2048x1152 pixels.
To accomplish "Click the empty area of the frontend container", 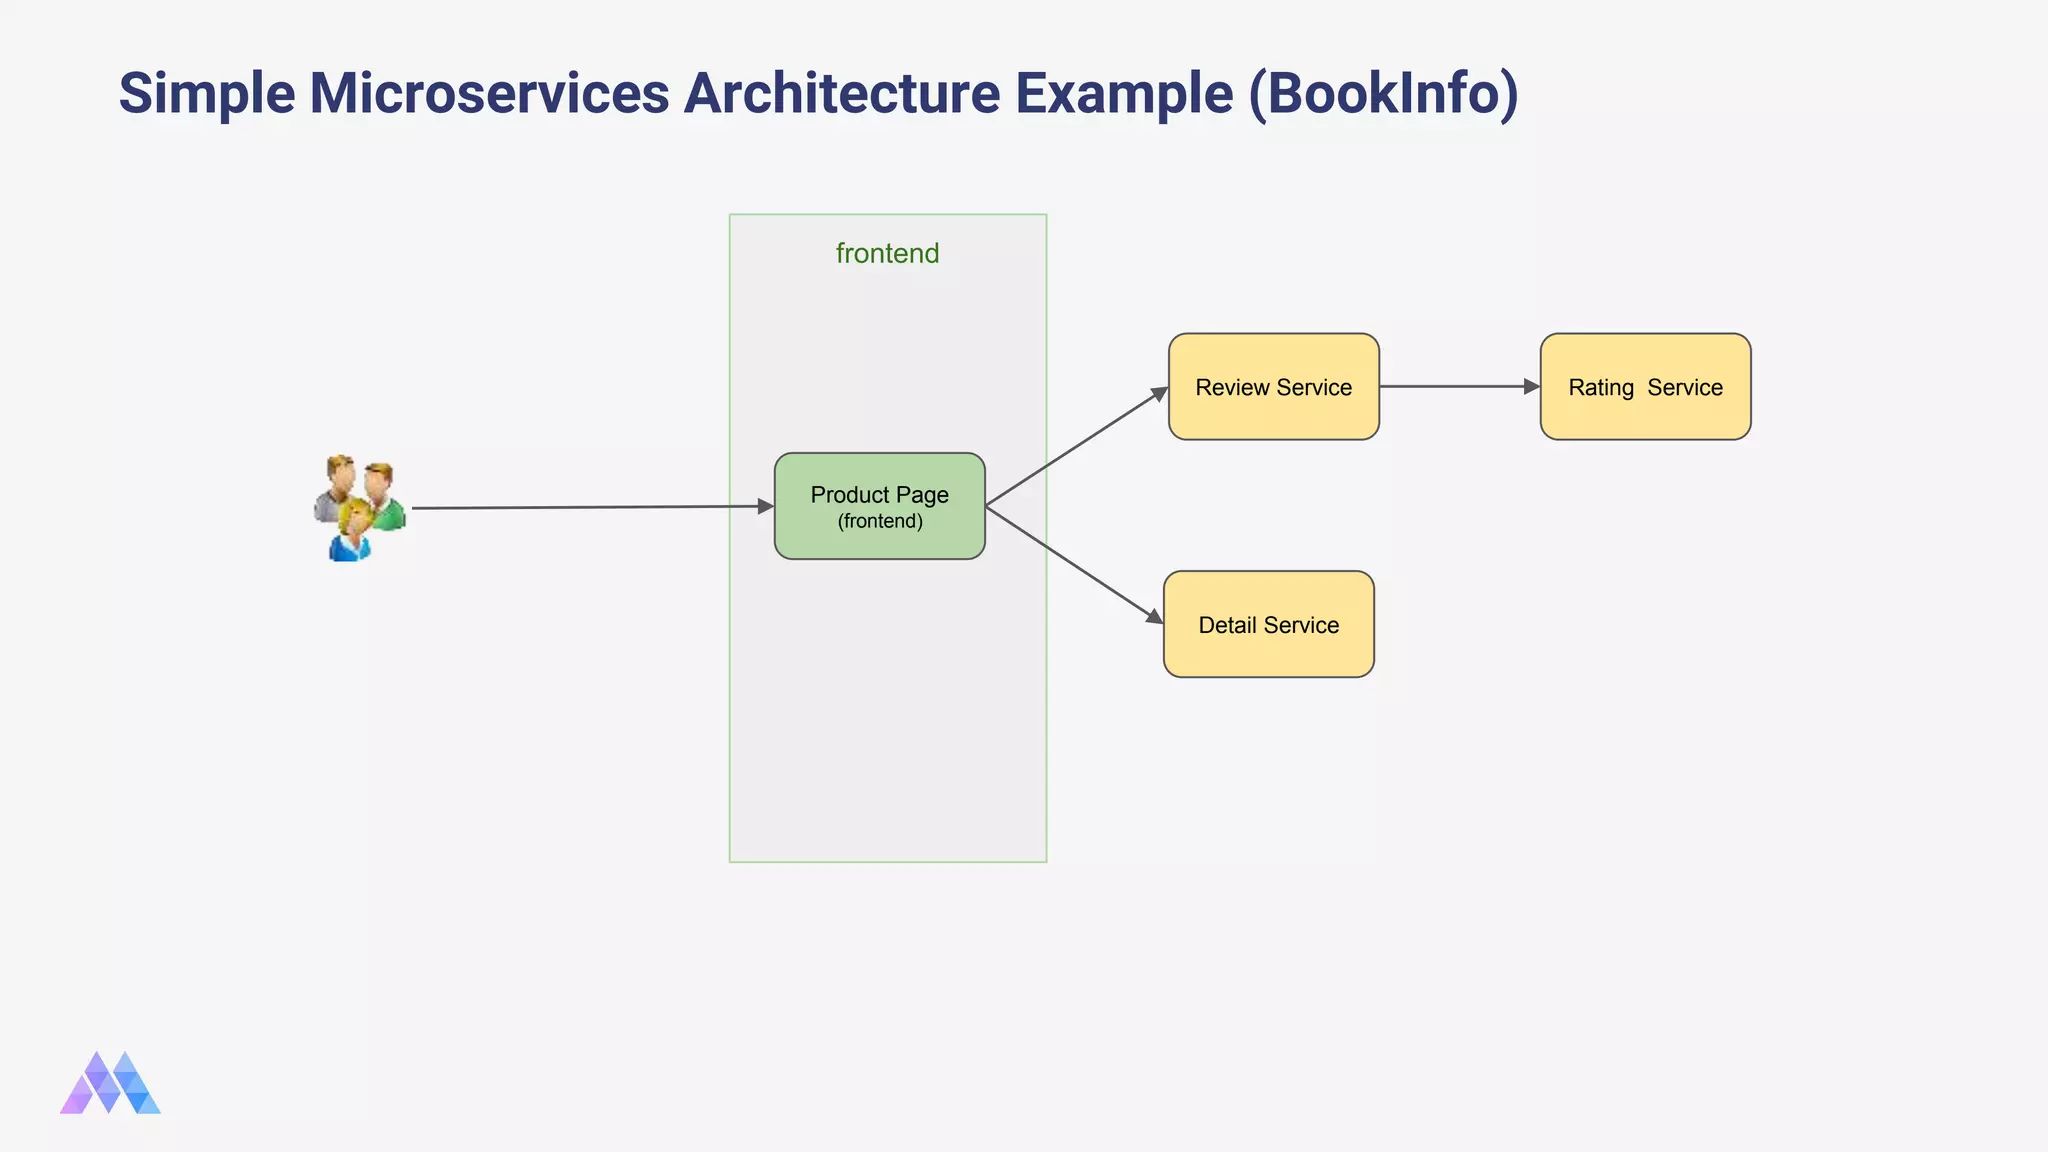I will pos(887,720).
